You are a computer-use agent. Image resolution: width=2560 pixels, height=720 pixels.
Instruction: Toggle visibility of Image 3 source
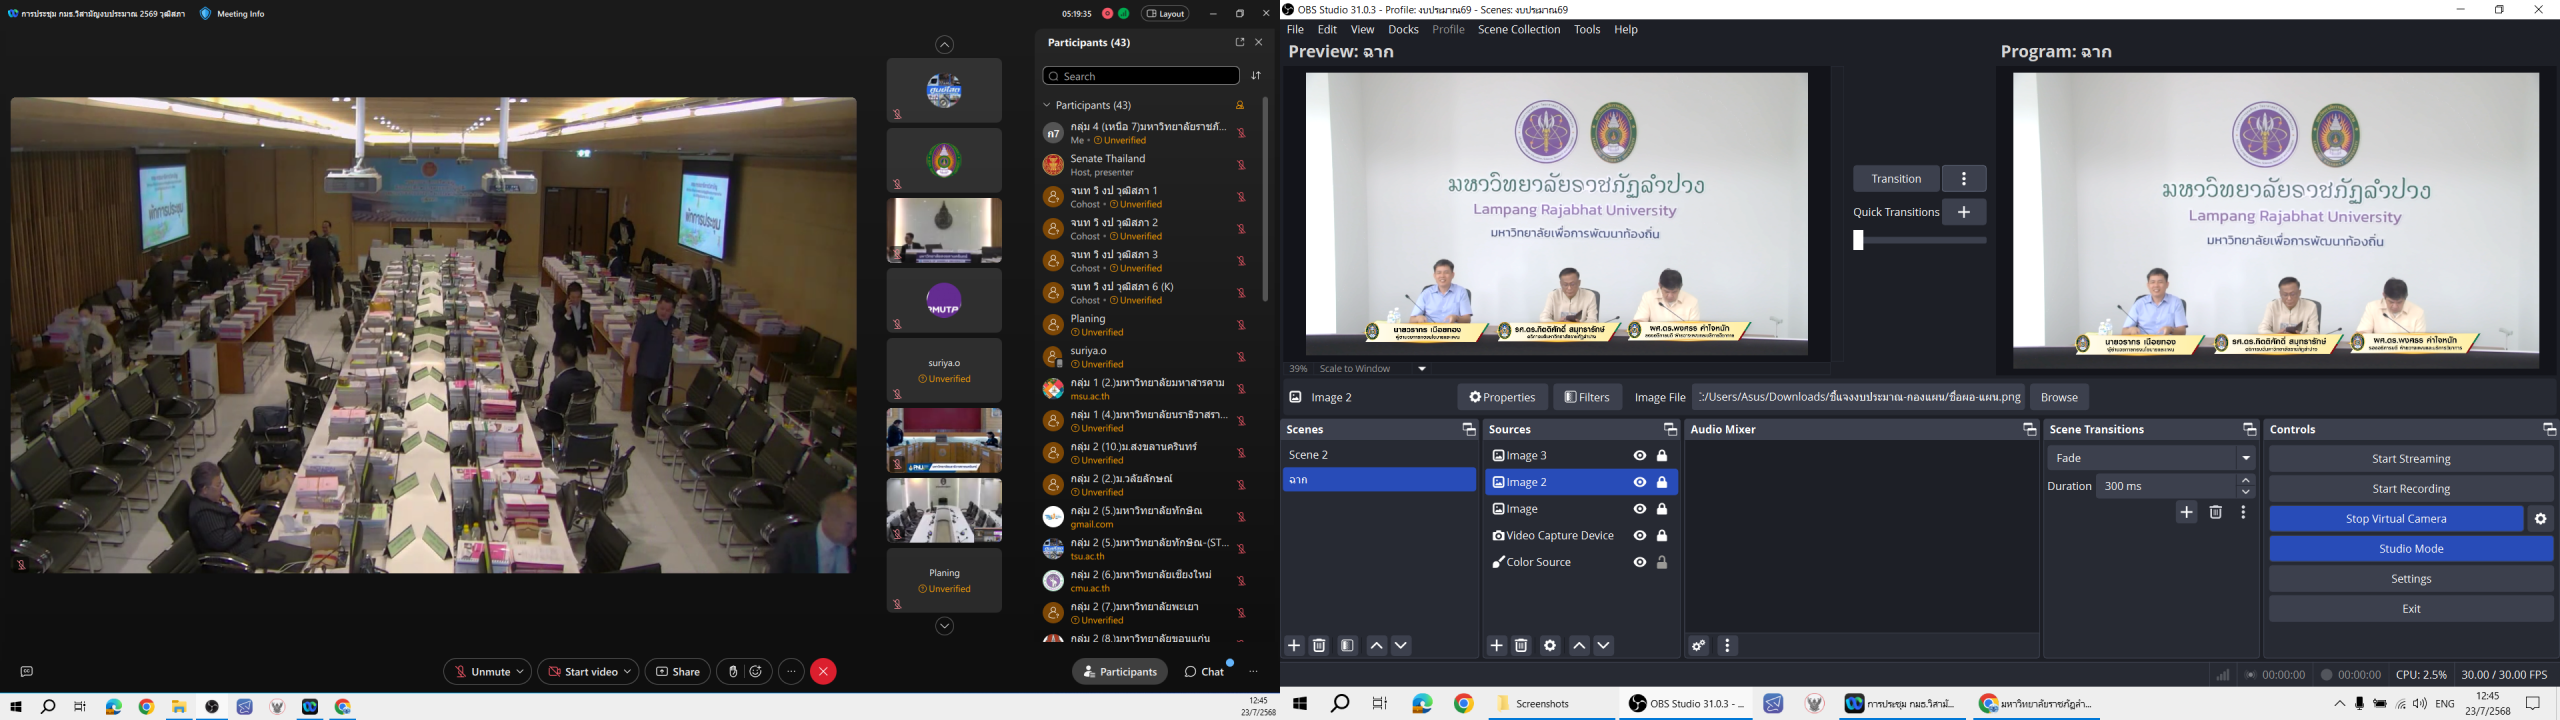point(1640,456)
